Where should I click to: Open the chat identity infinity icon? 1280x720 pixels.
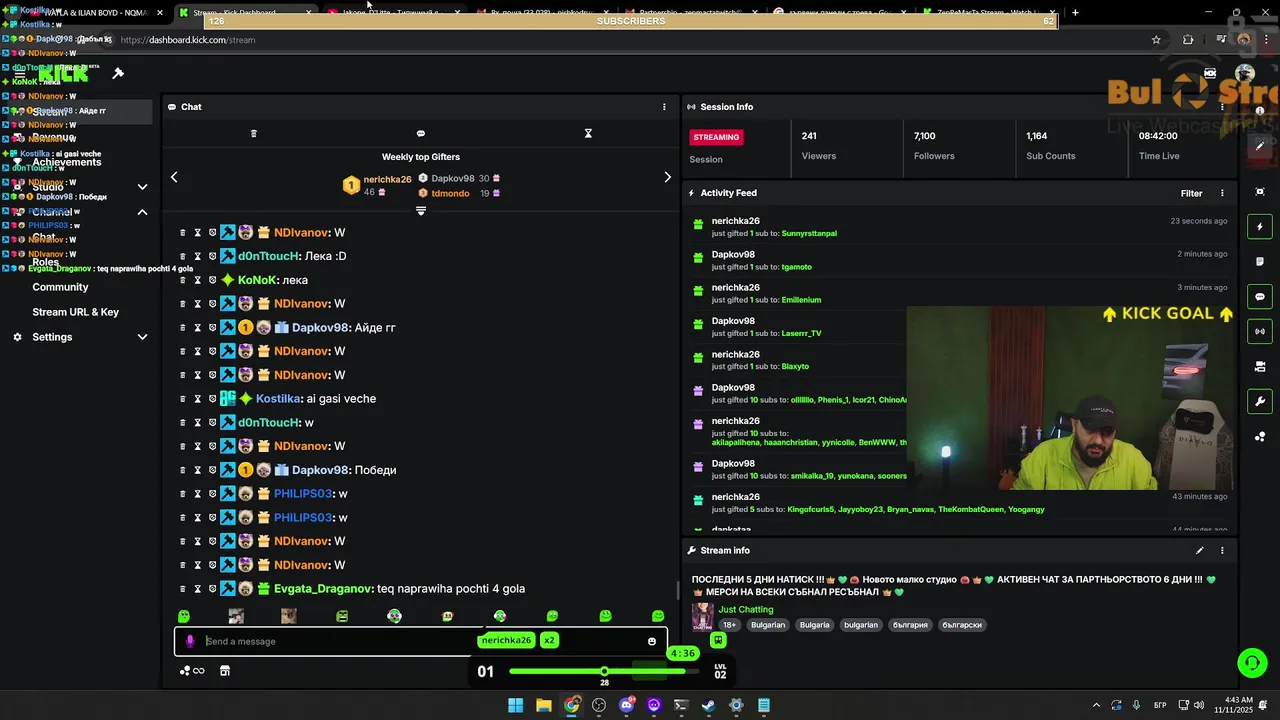(x=192, y=671)
